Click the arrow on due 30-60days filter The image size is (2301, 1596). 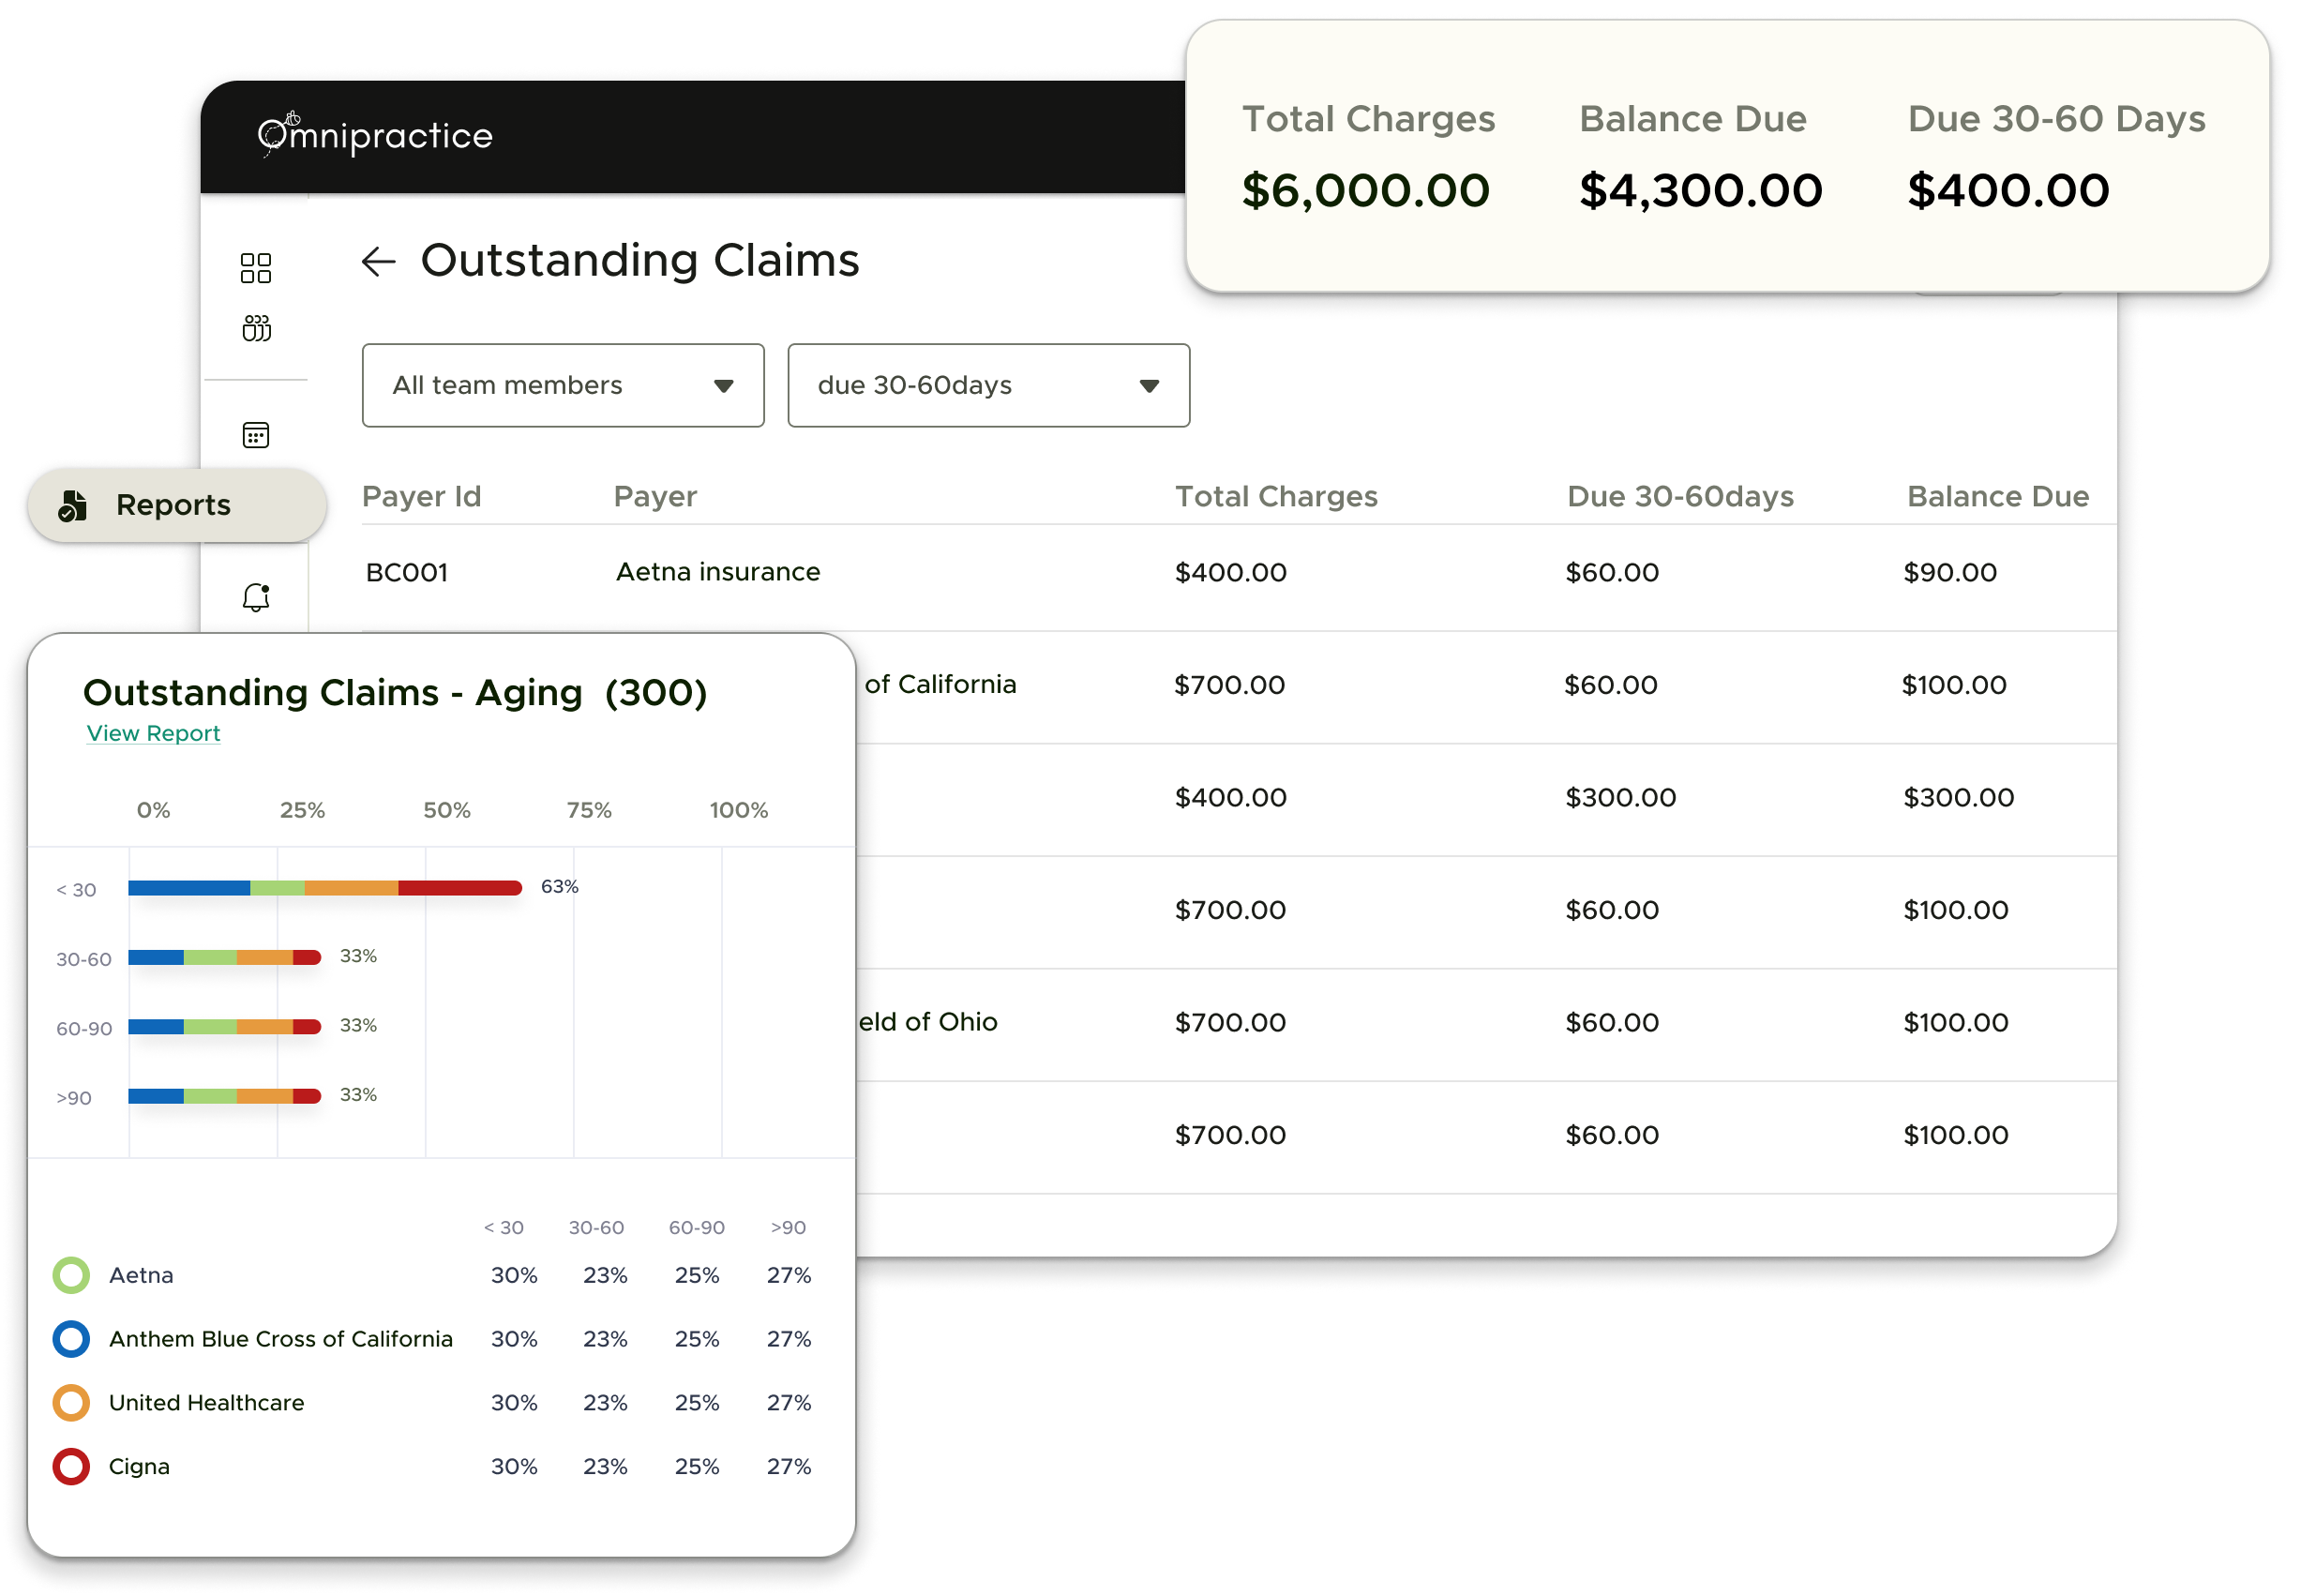(x=1149, y=386)
